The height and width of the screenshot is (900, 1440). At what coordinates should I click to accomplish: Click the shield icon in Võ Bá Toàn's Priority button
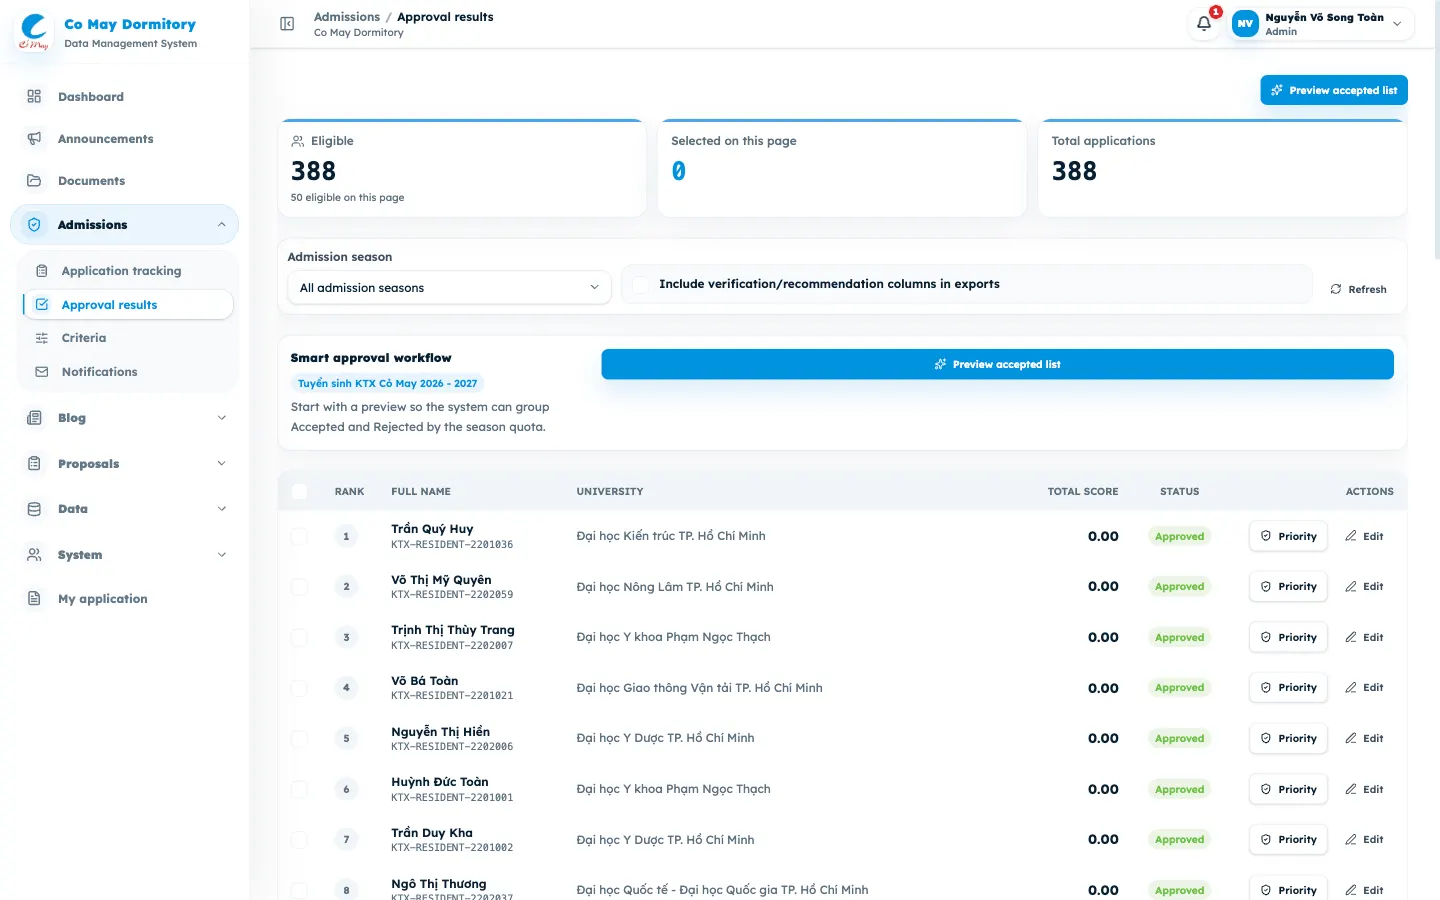(1266, 688)
